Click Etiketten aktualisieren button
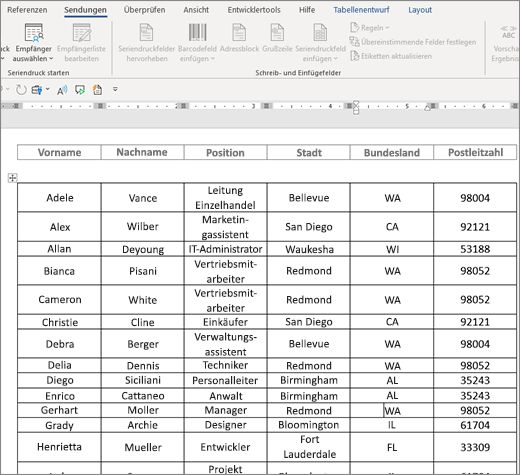 coord(391,56)
